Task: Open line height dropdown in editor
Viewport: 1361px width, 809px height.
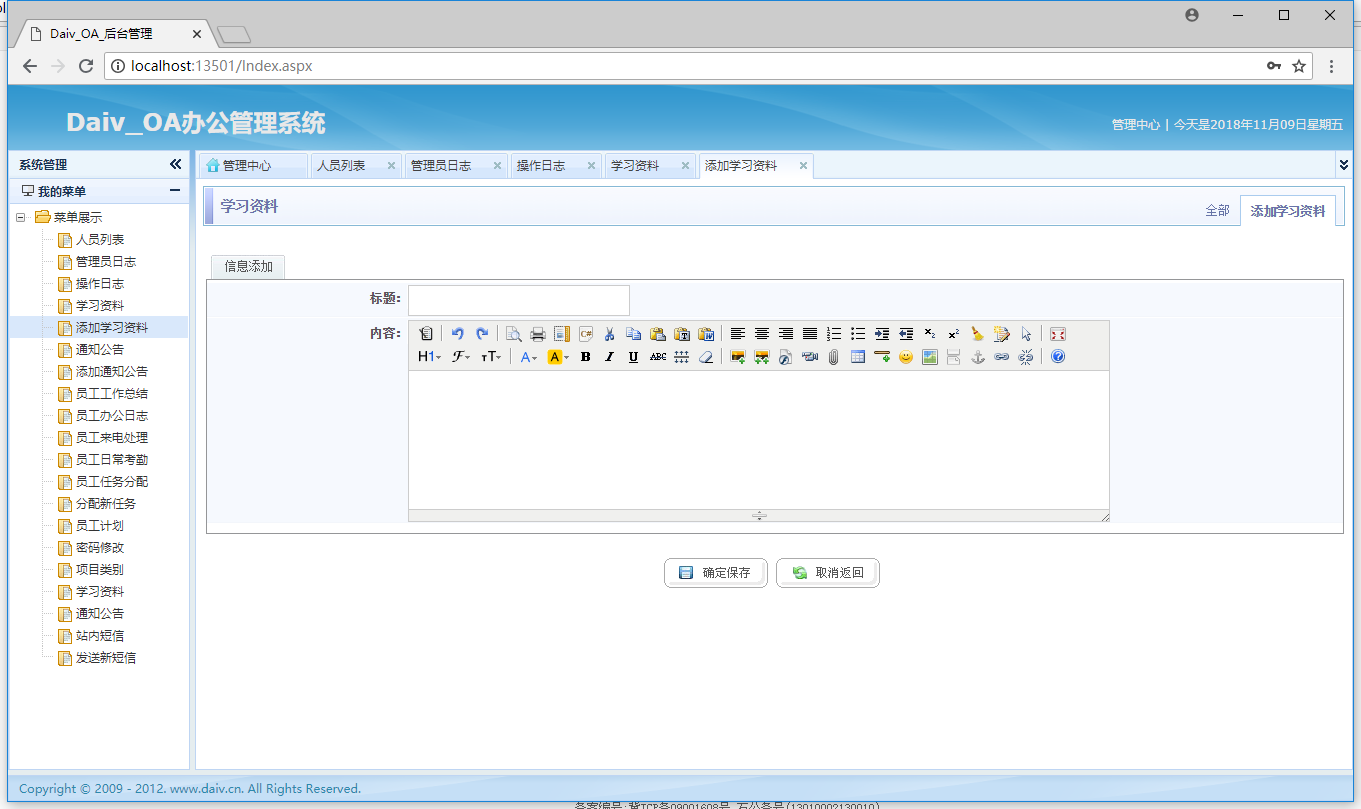Action: click(x=682, y=357)
